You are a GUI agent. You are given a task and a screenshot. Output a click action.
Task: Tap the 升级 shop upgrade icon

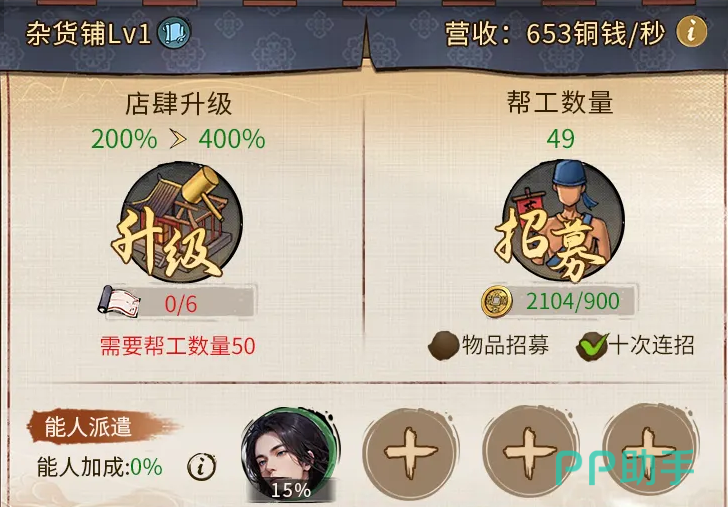pyautogui.click(x=179, y=222)
